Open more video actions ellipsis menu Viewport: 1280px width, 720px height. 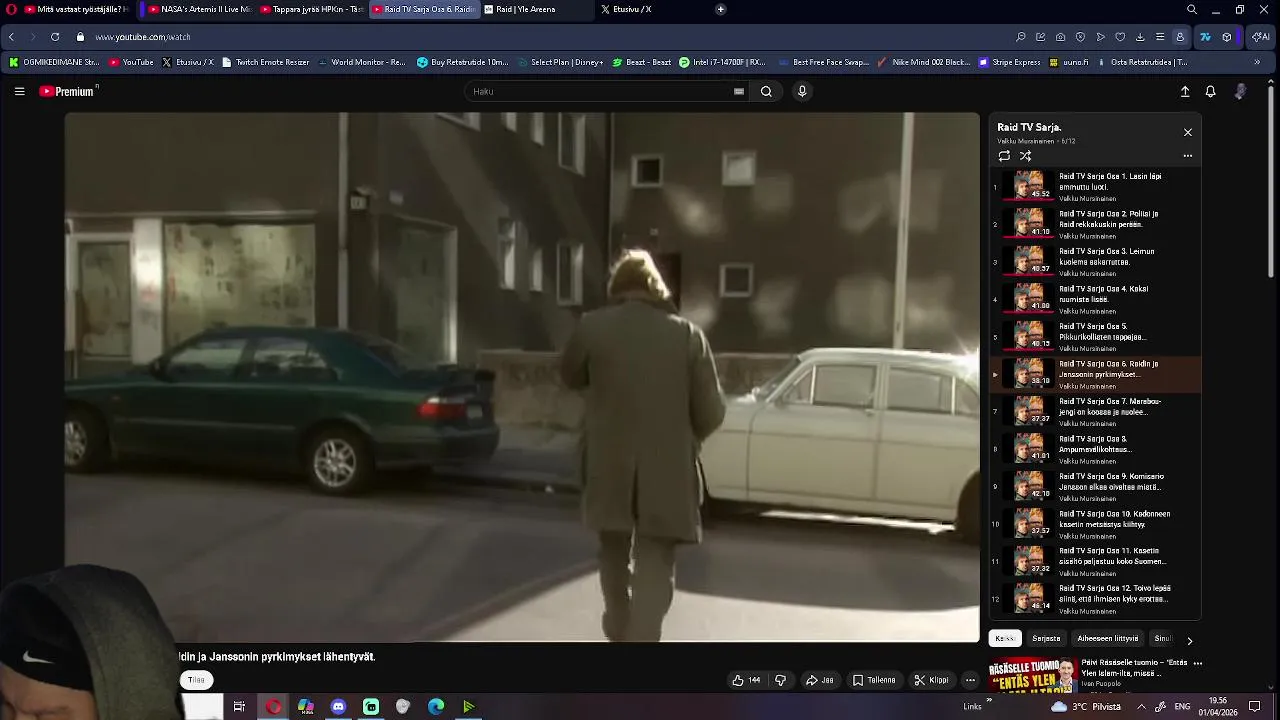(970, 680)
